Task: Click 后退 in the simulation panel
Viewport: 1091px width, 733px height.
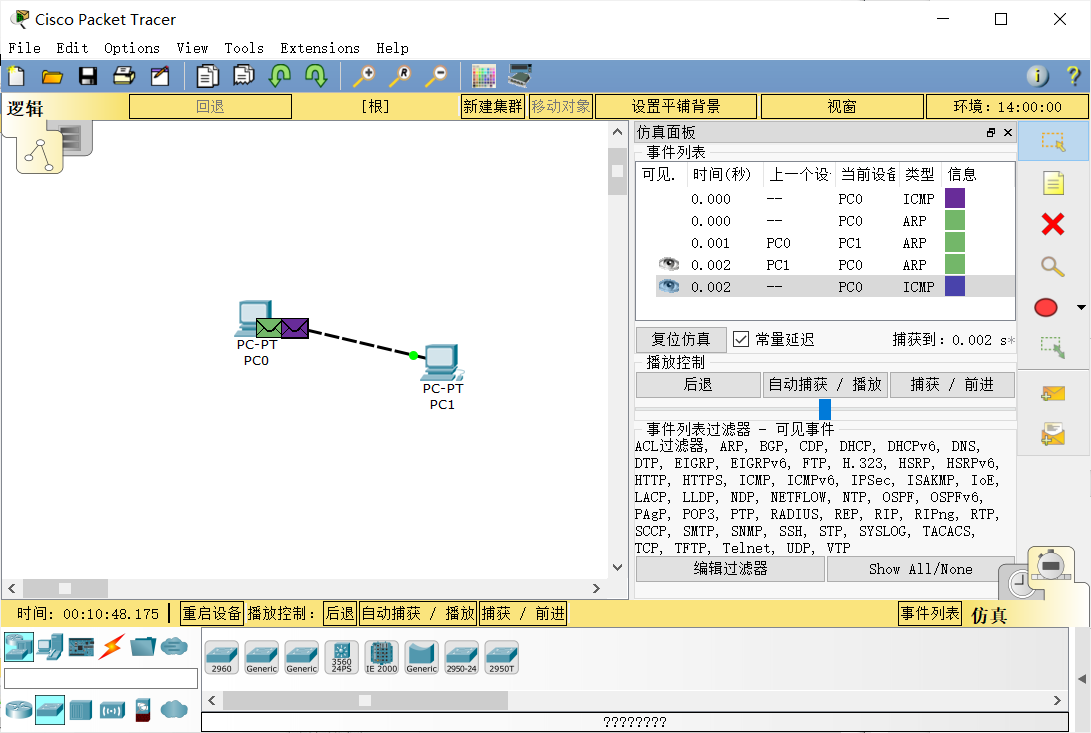Action: coord(698,384)
